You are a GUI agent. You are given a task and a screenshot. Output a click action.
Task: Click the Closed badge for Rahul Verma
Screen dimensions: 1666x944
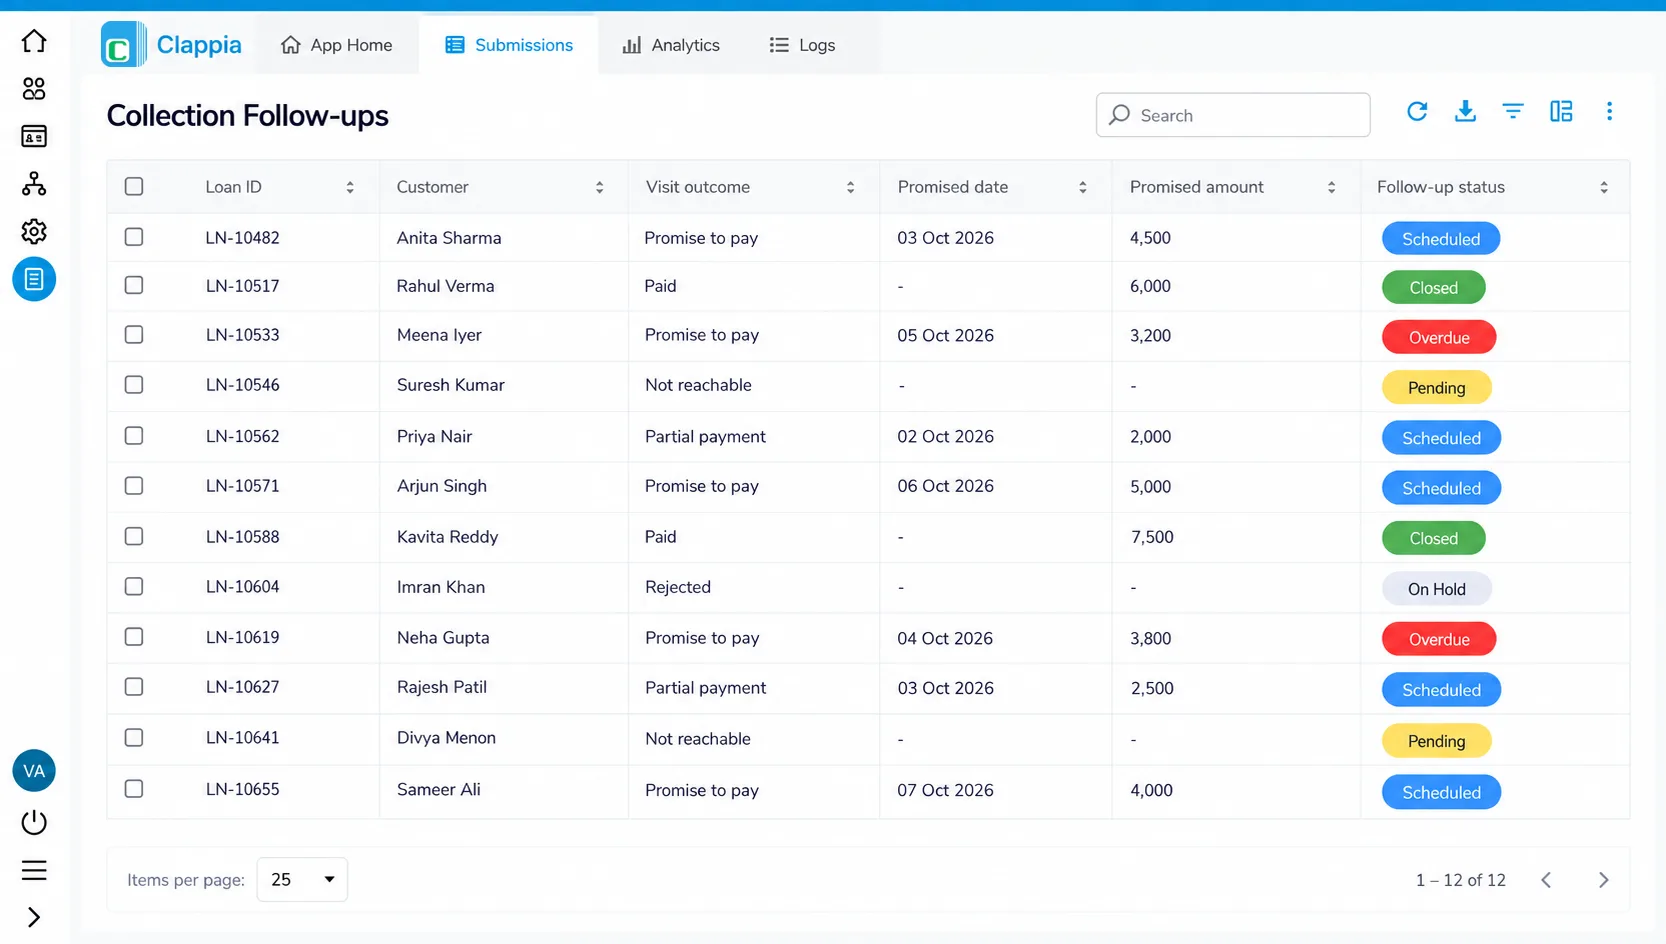tap(1434, 288)
